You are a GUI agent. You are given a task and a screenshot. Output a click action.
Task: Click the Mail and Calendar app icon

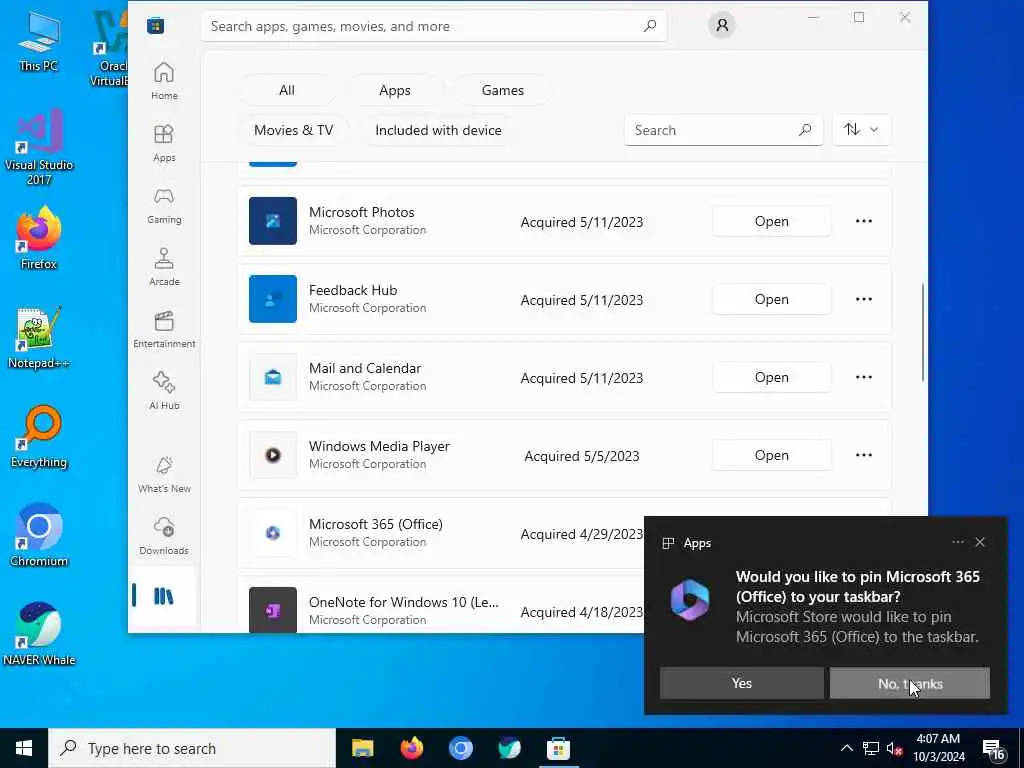[x=273, y=377]
